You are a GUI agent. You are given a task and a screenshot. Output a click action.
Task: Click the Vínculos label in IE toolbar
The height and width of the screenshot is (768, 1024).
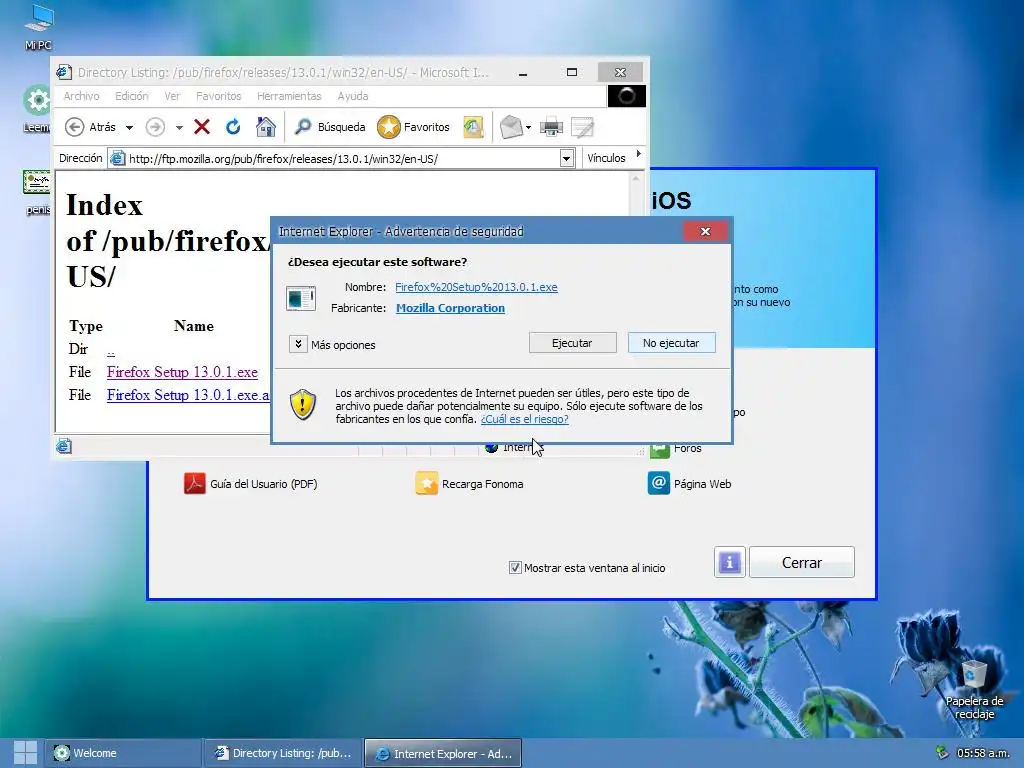tap(606, 158)
